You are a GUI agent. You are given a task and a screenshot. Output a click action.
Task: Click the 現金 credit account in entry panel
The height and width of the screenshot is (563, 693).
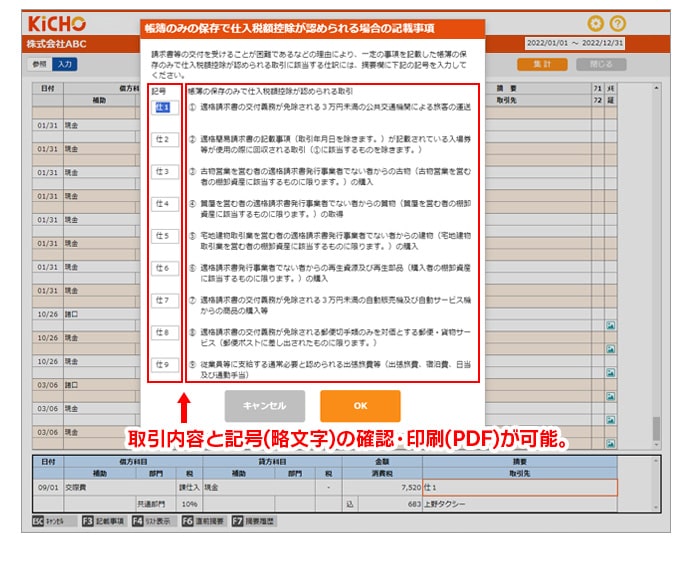pyautogui.click(x=259, y=487)
